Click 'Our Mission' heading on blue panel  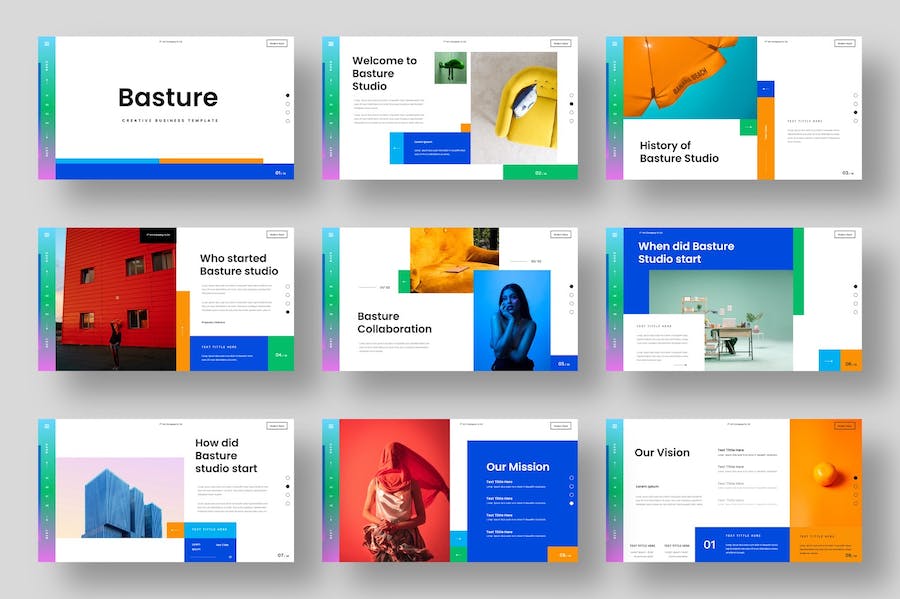(x=517, y=467)
